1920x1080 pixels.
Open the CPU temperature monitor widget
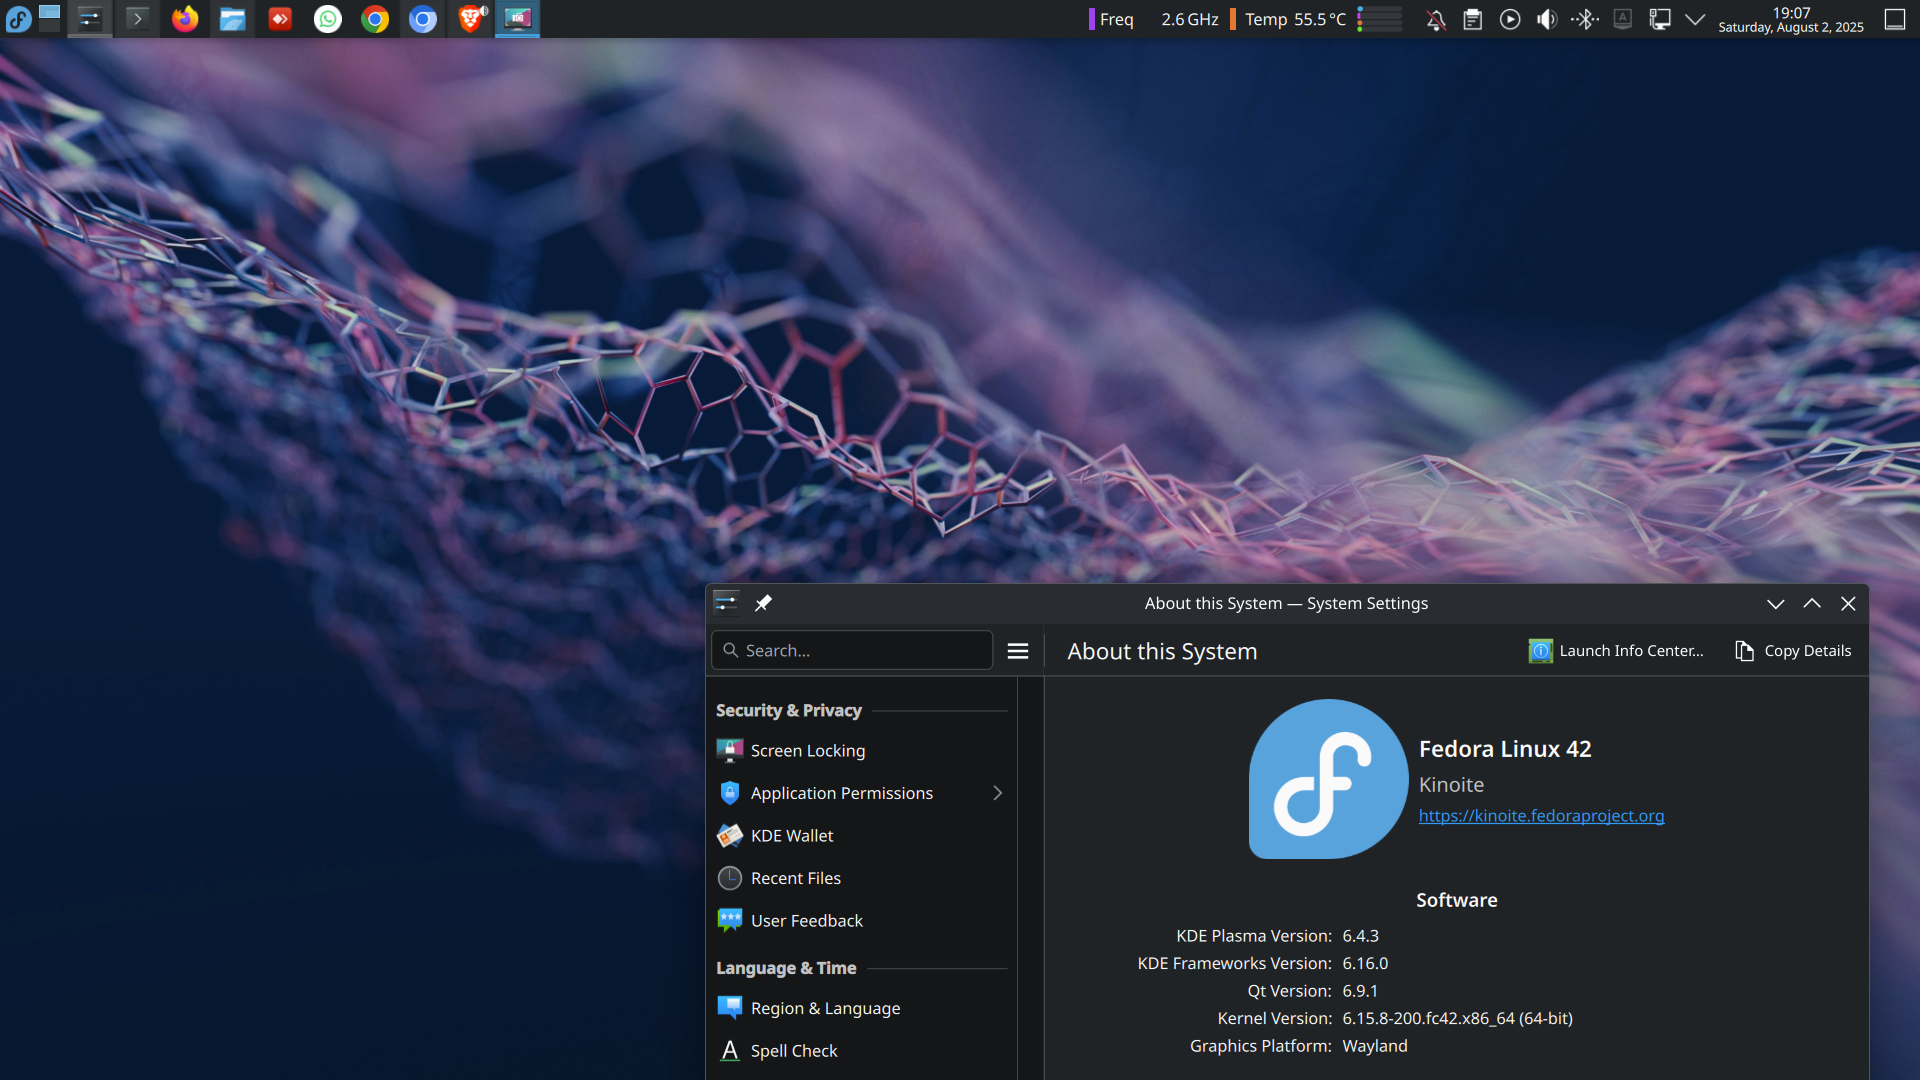[x=1288, y=19]
